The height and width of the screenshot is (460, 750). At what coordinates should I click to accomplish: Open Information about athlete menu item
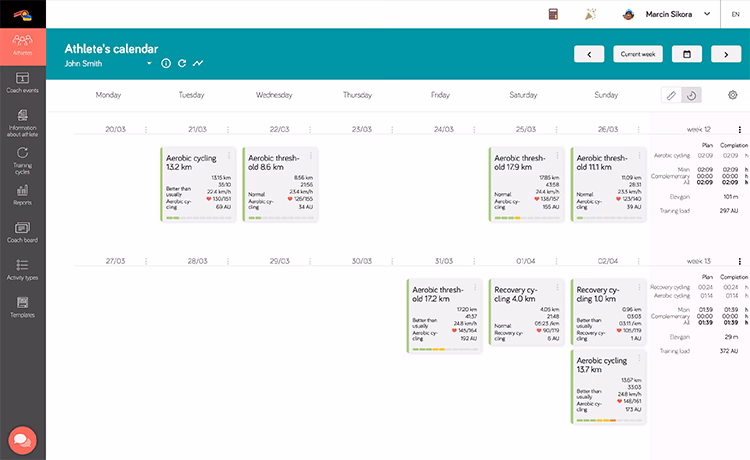point(22,120)
